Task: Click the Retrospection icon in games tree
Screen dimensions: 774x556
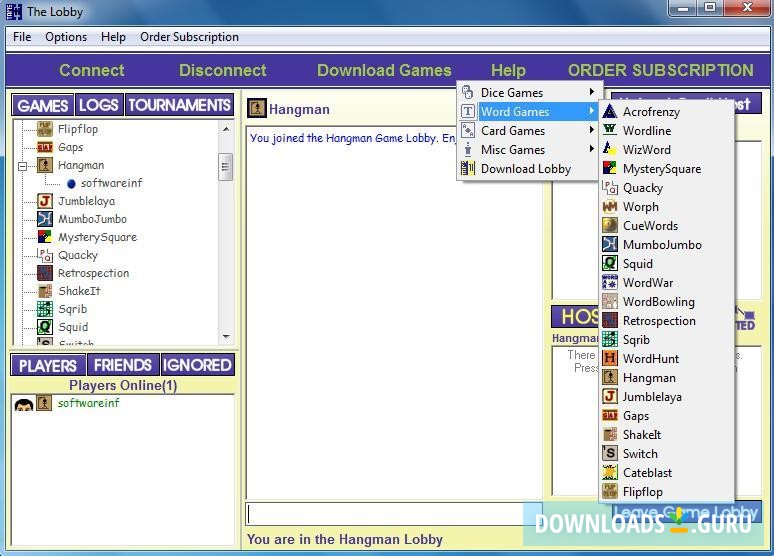Action: (44, 273)
